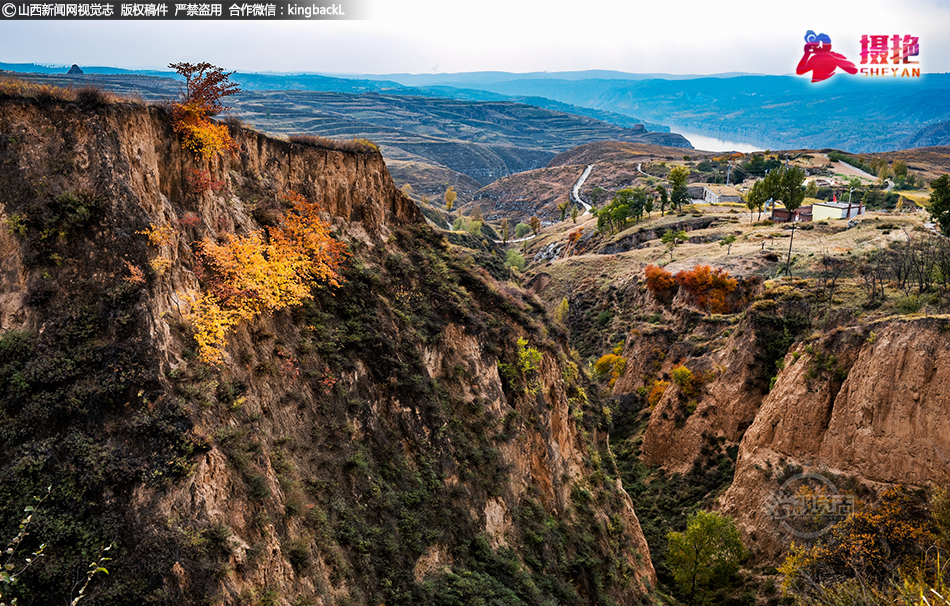This screenshot has height=606, width=950.
Task: Click the river visible in the distance
Action: [x=715, y=141]
